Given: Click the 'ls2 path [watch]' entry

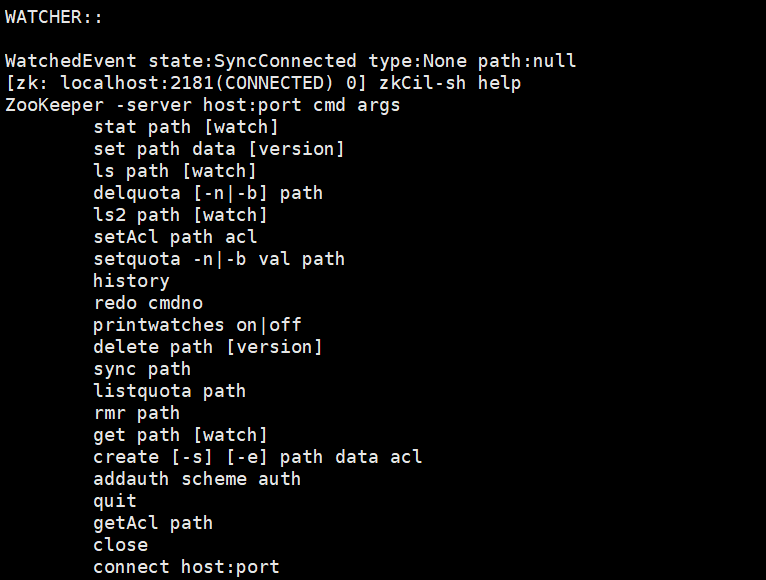Looking at the screenshot, I should pyautogui.click(x=180, y=215).
